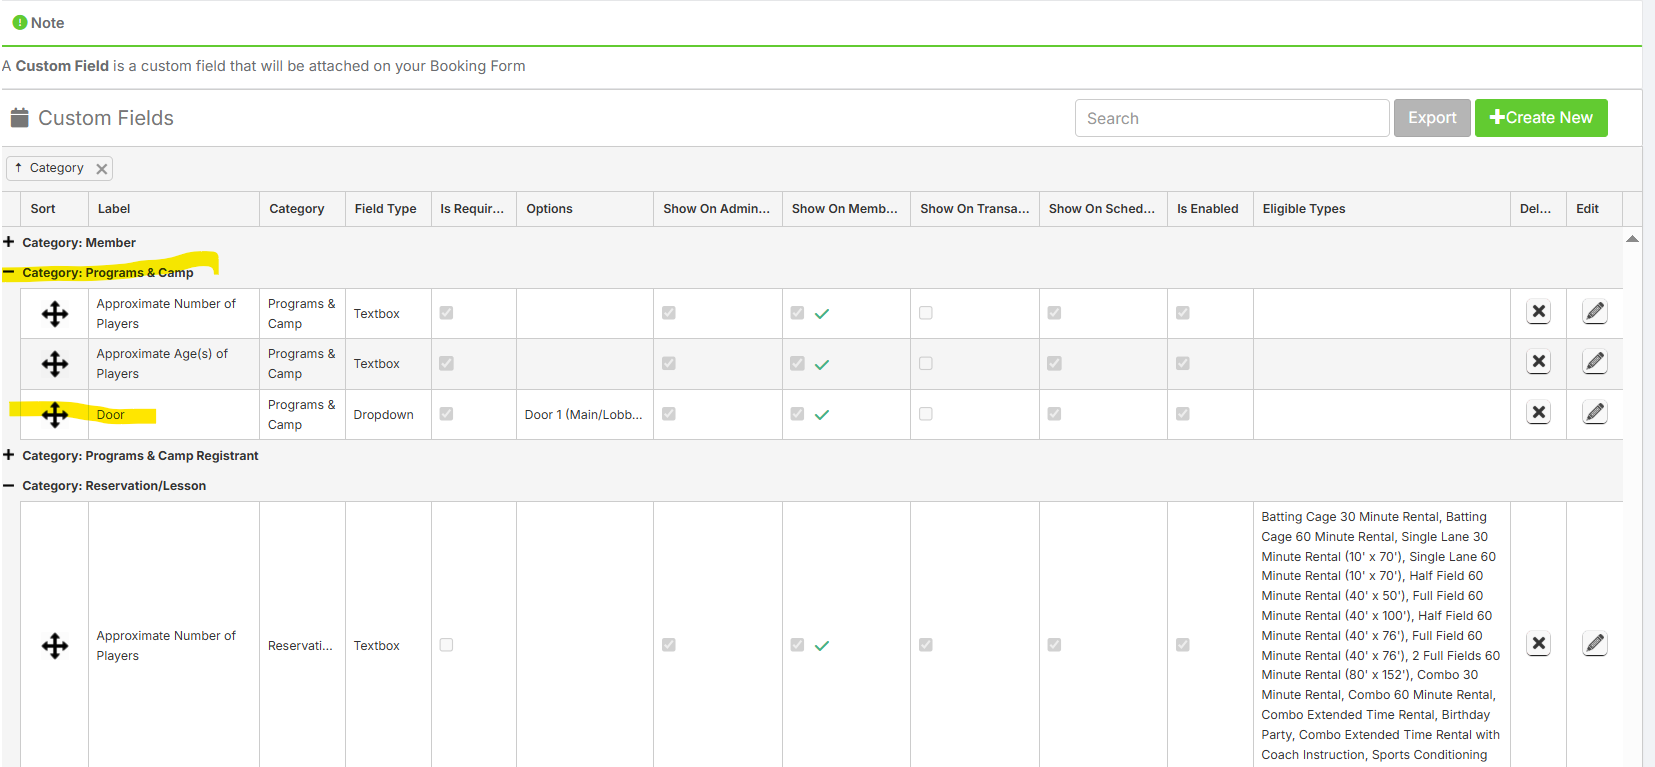Viewport: 1655px width, 767px height.
Task: Click the Search input field
Action: pos(1231,118)
